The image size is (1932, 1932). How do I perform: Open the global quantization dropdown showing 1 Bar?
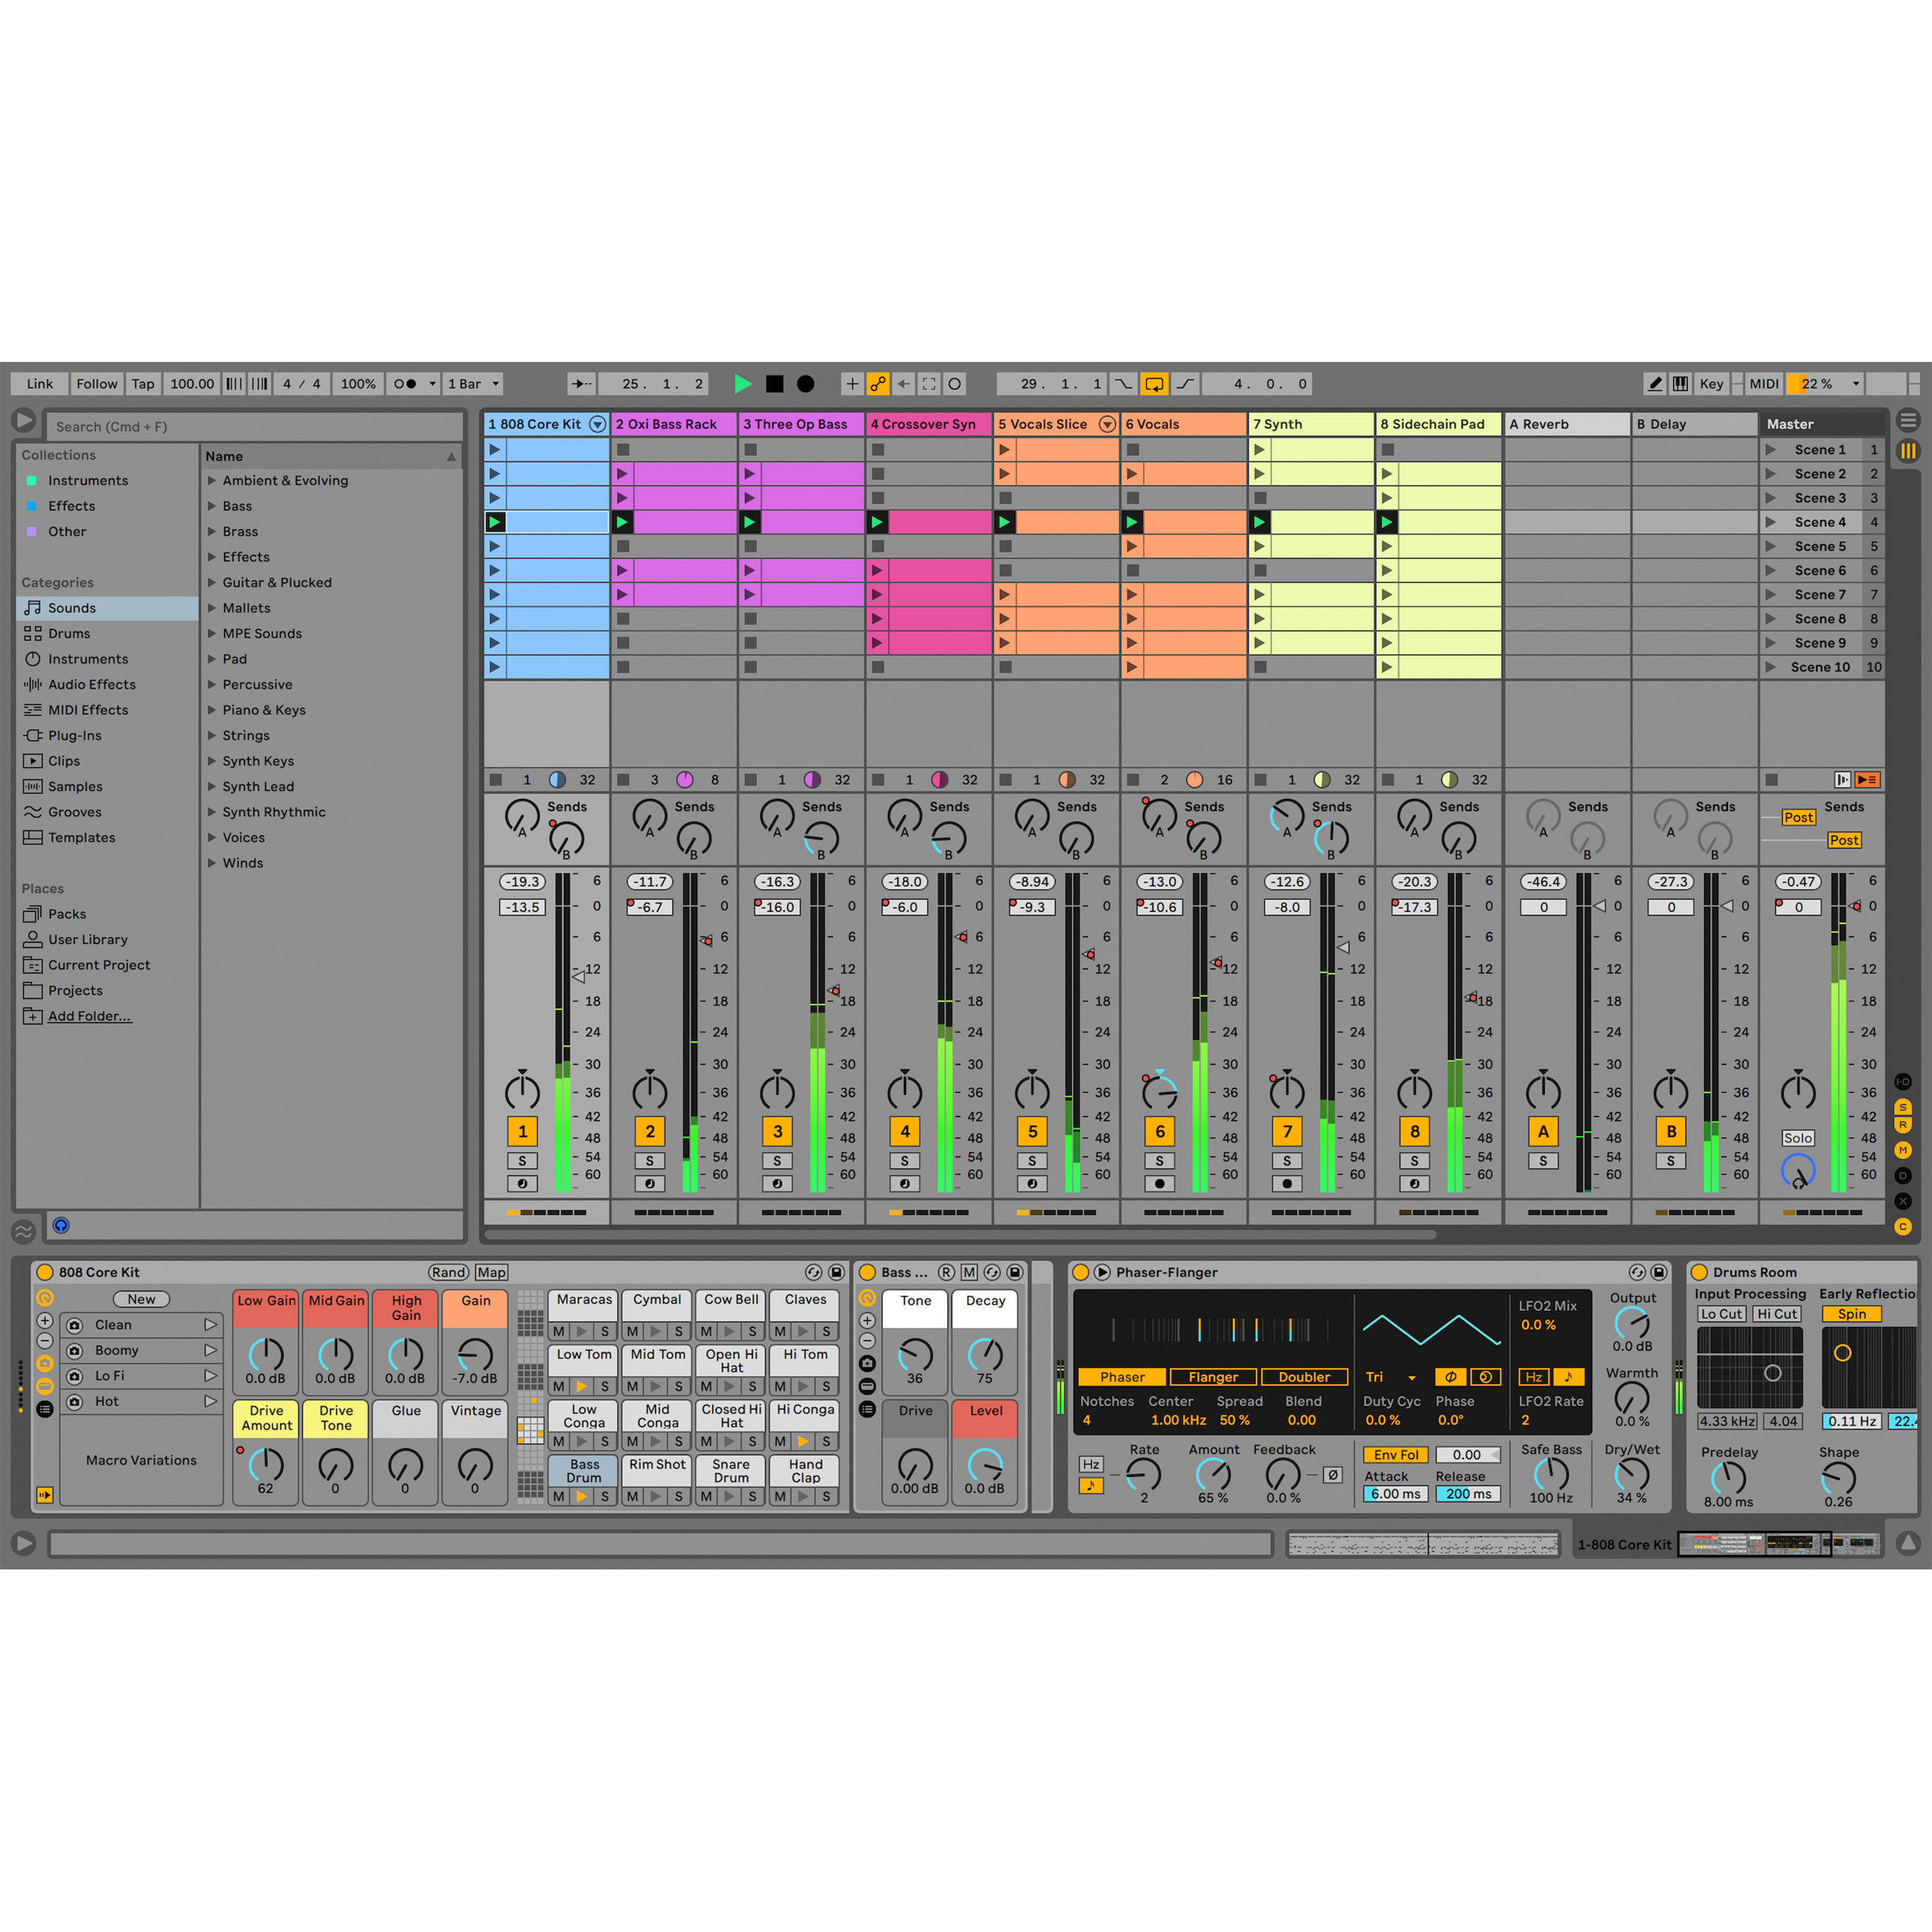(x=472, y=383)
